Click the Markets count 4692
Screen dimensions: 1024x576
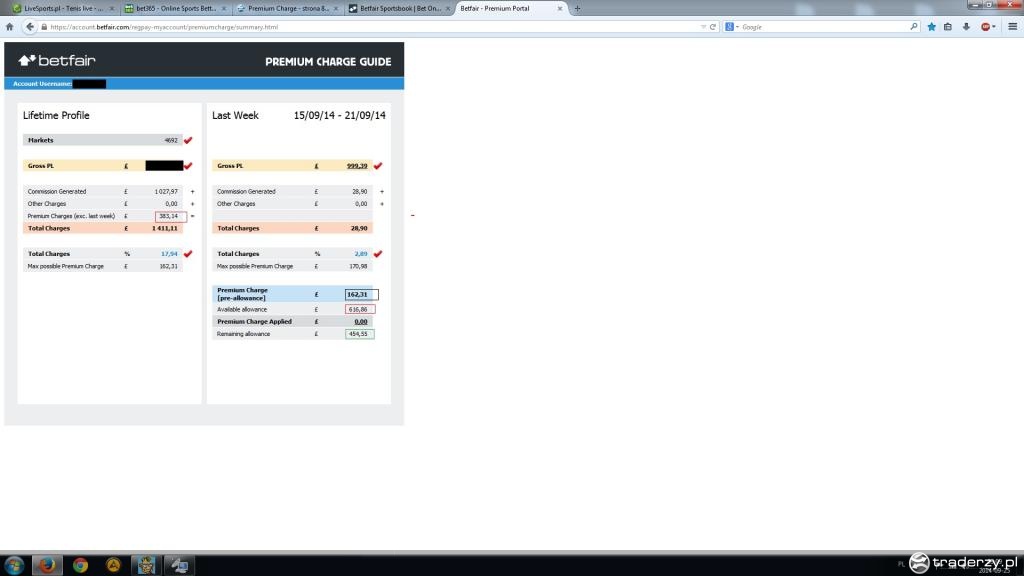click(170, 140)
